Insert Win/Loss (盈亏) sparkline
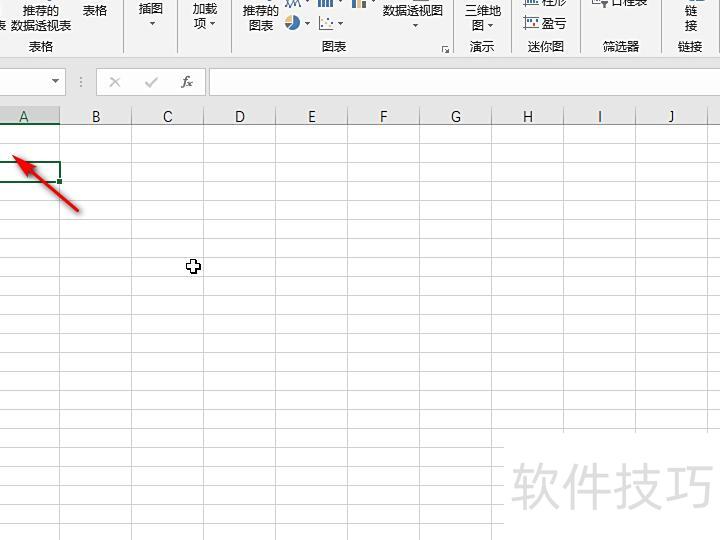The width and height of the screenshot is (720, 540). pyautogui.click(x=545, y=23)
